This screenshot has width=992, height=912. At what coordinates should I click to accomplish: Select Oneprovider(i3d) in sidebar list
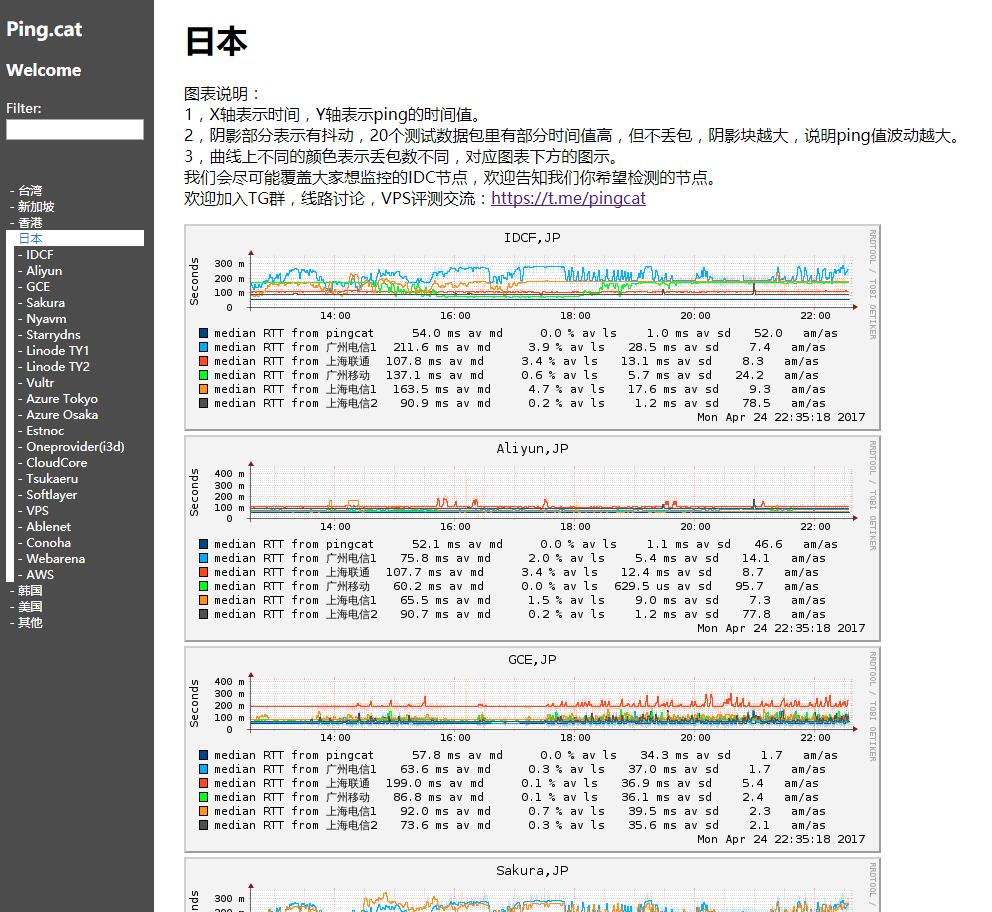[x=75, y=447]
